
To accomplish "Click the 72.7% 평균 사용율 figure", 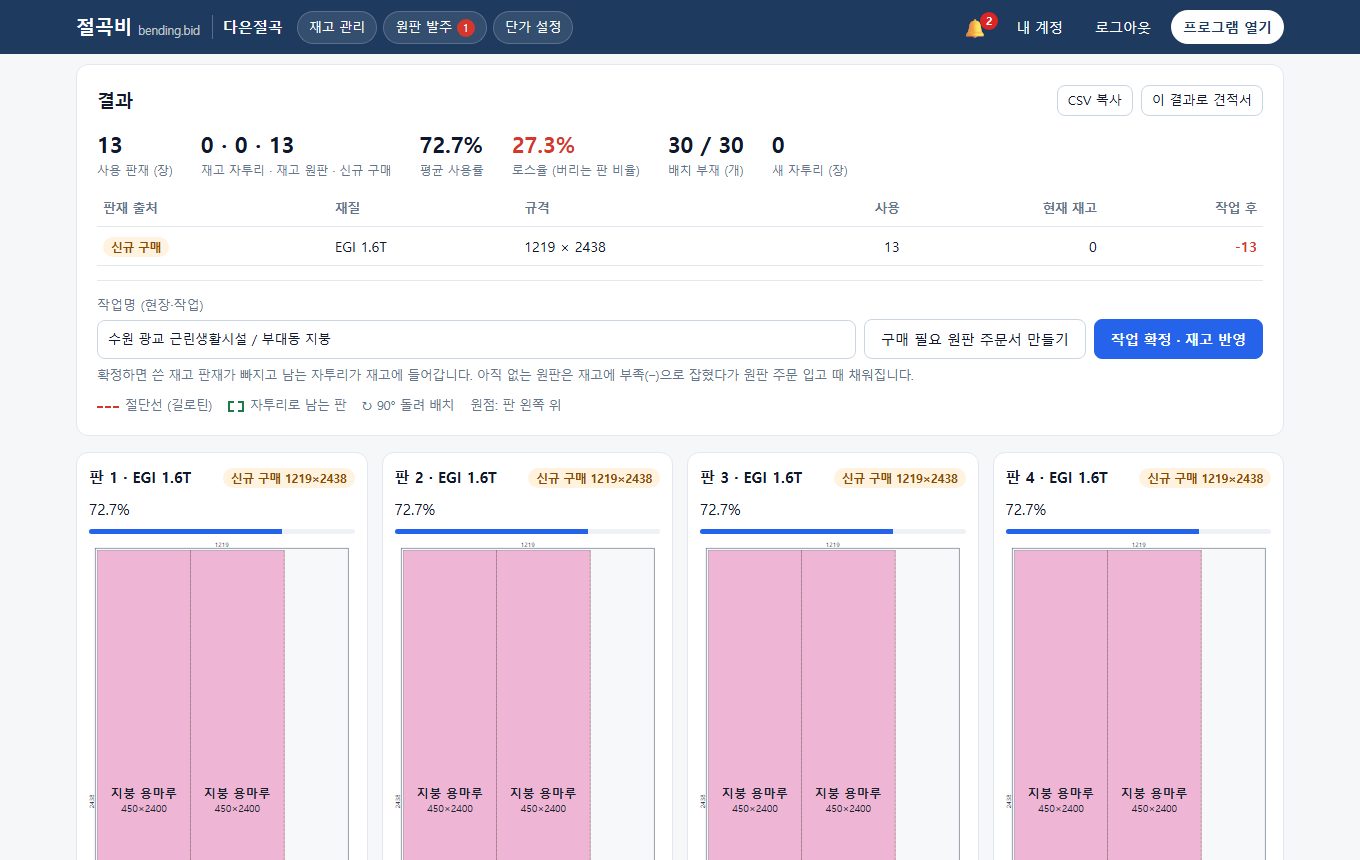I will (451, 145).
